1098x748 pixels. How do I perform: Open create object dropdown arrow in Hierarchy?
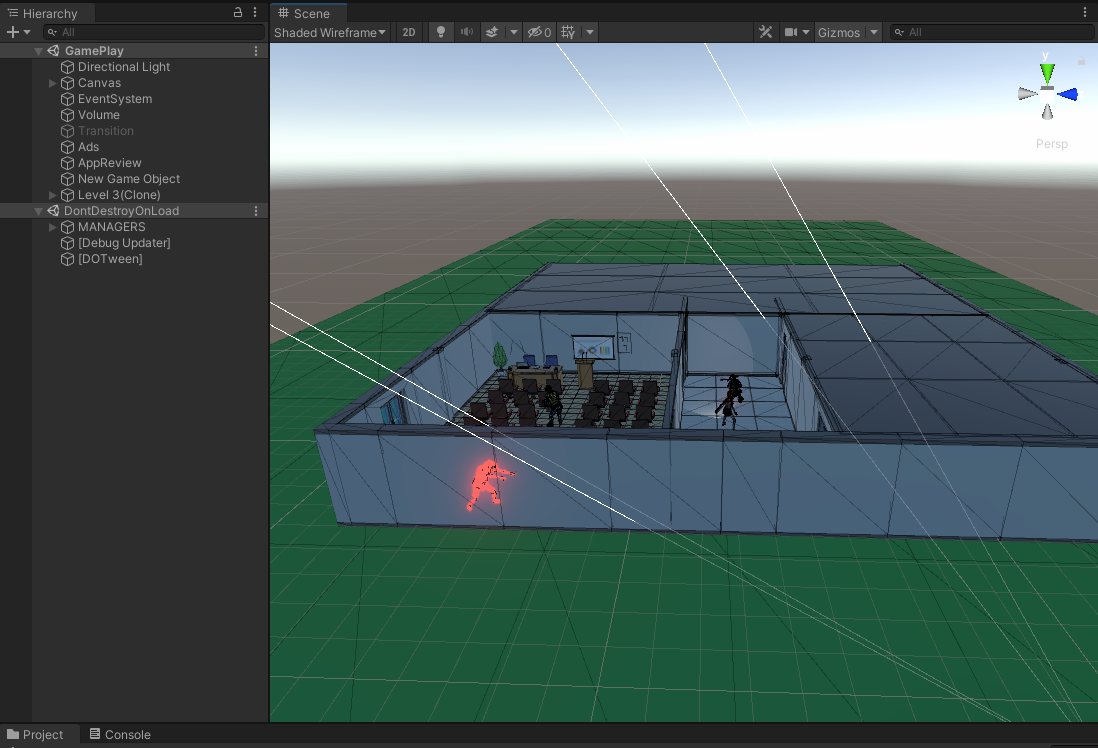(27, 32)
